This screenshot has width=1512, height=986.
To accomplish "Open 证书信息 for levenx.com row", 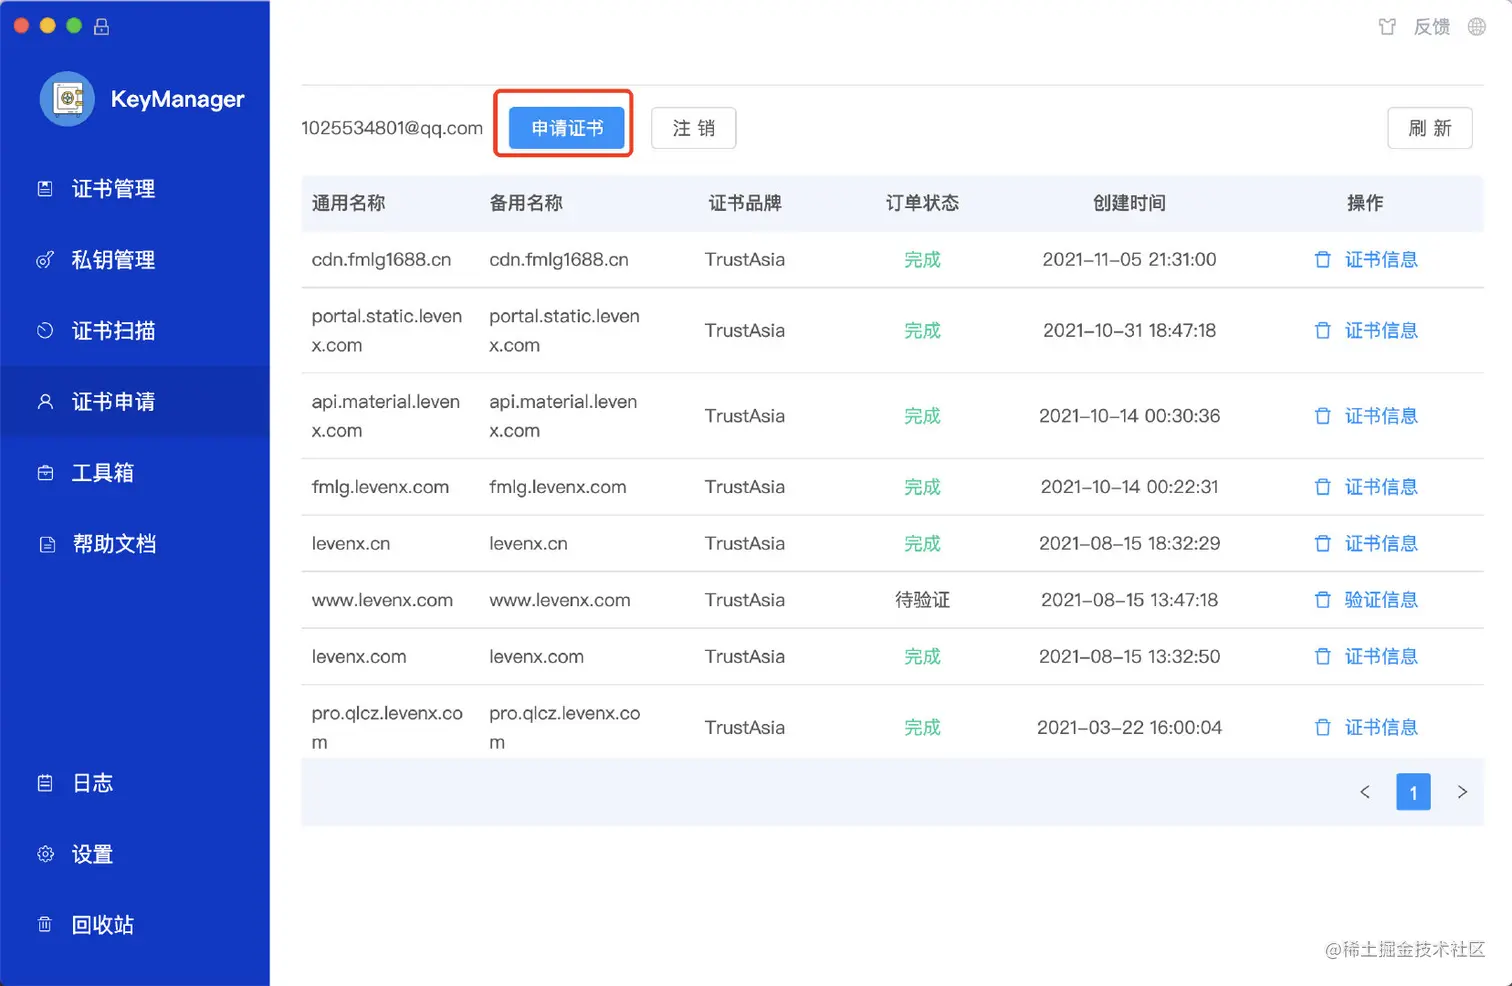I will tap(1381, 657).
